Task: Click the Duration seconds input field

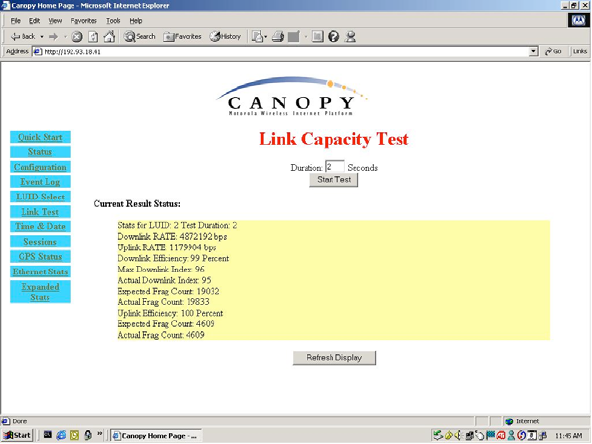Action: [335, 166]
